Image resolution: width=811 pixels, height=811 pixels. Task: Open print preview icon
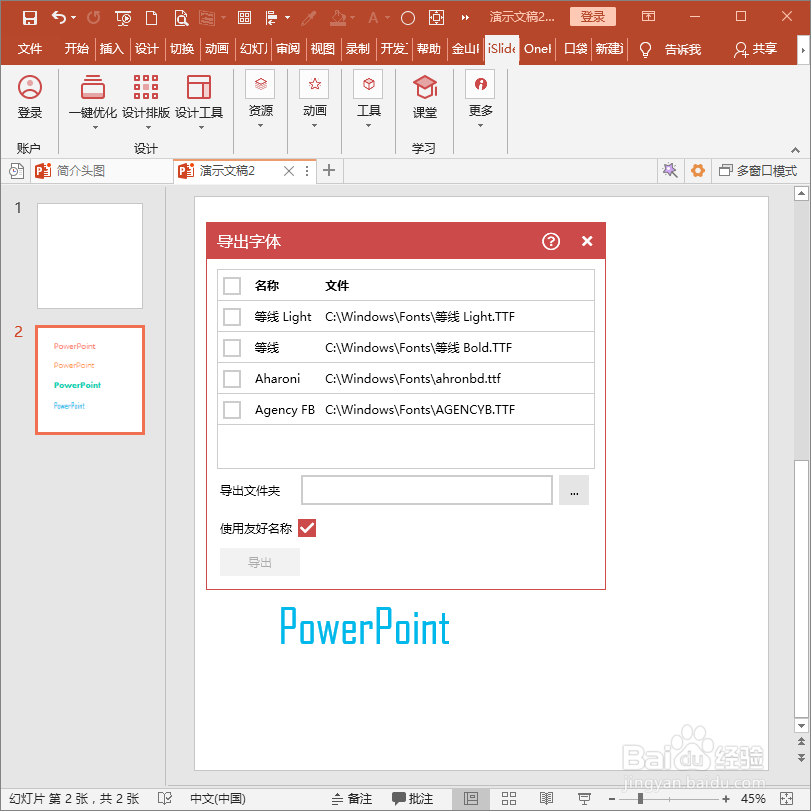(181, 19)
